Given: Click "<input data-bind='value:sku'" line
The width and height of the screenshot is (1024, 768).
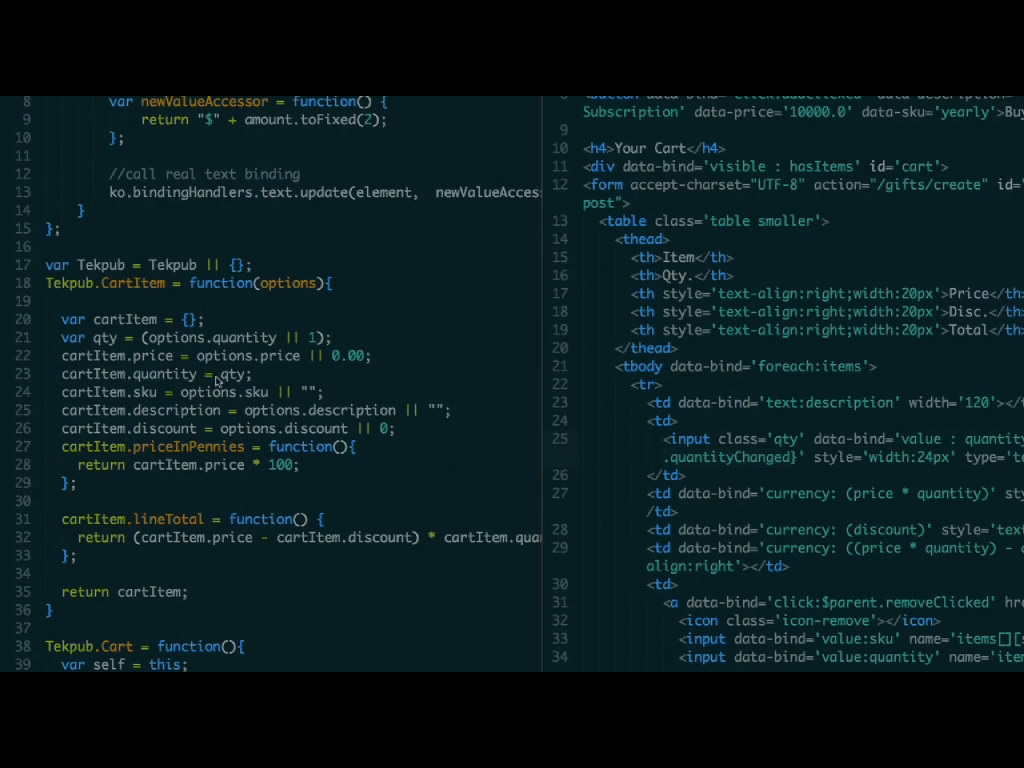Looking at the screenshot, I should [851, 639].
